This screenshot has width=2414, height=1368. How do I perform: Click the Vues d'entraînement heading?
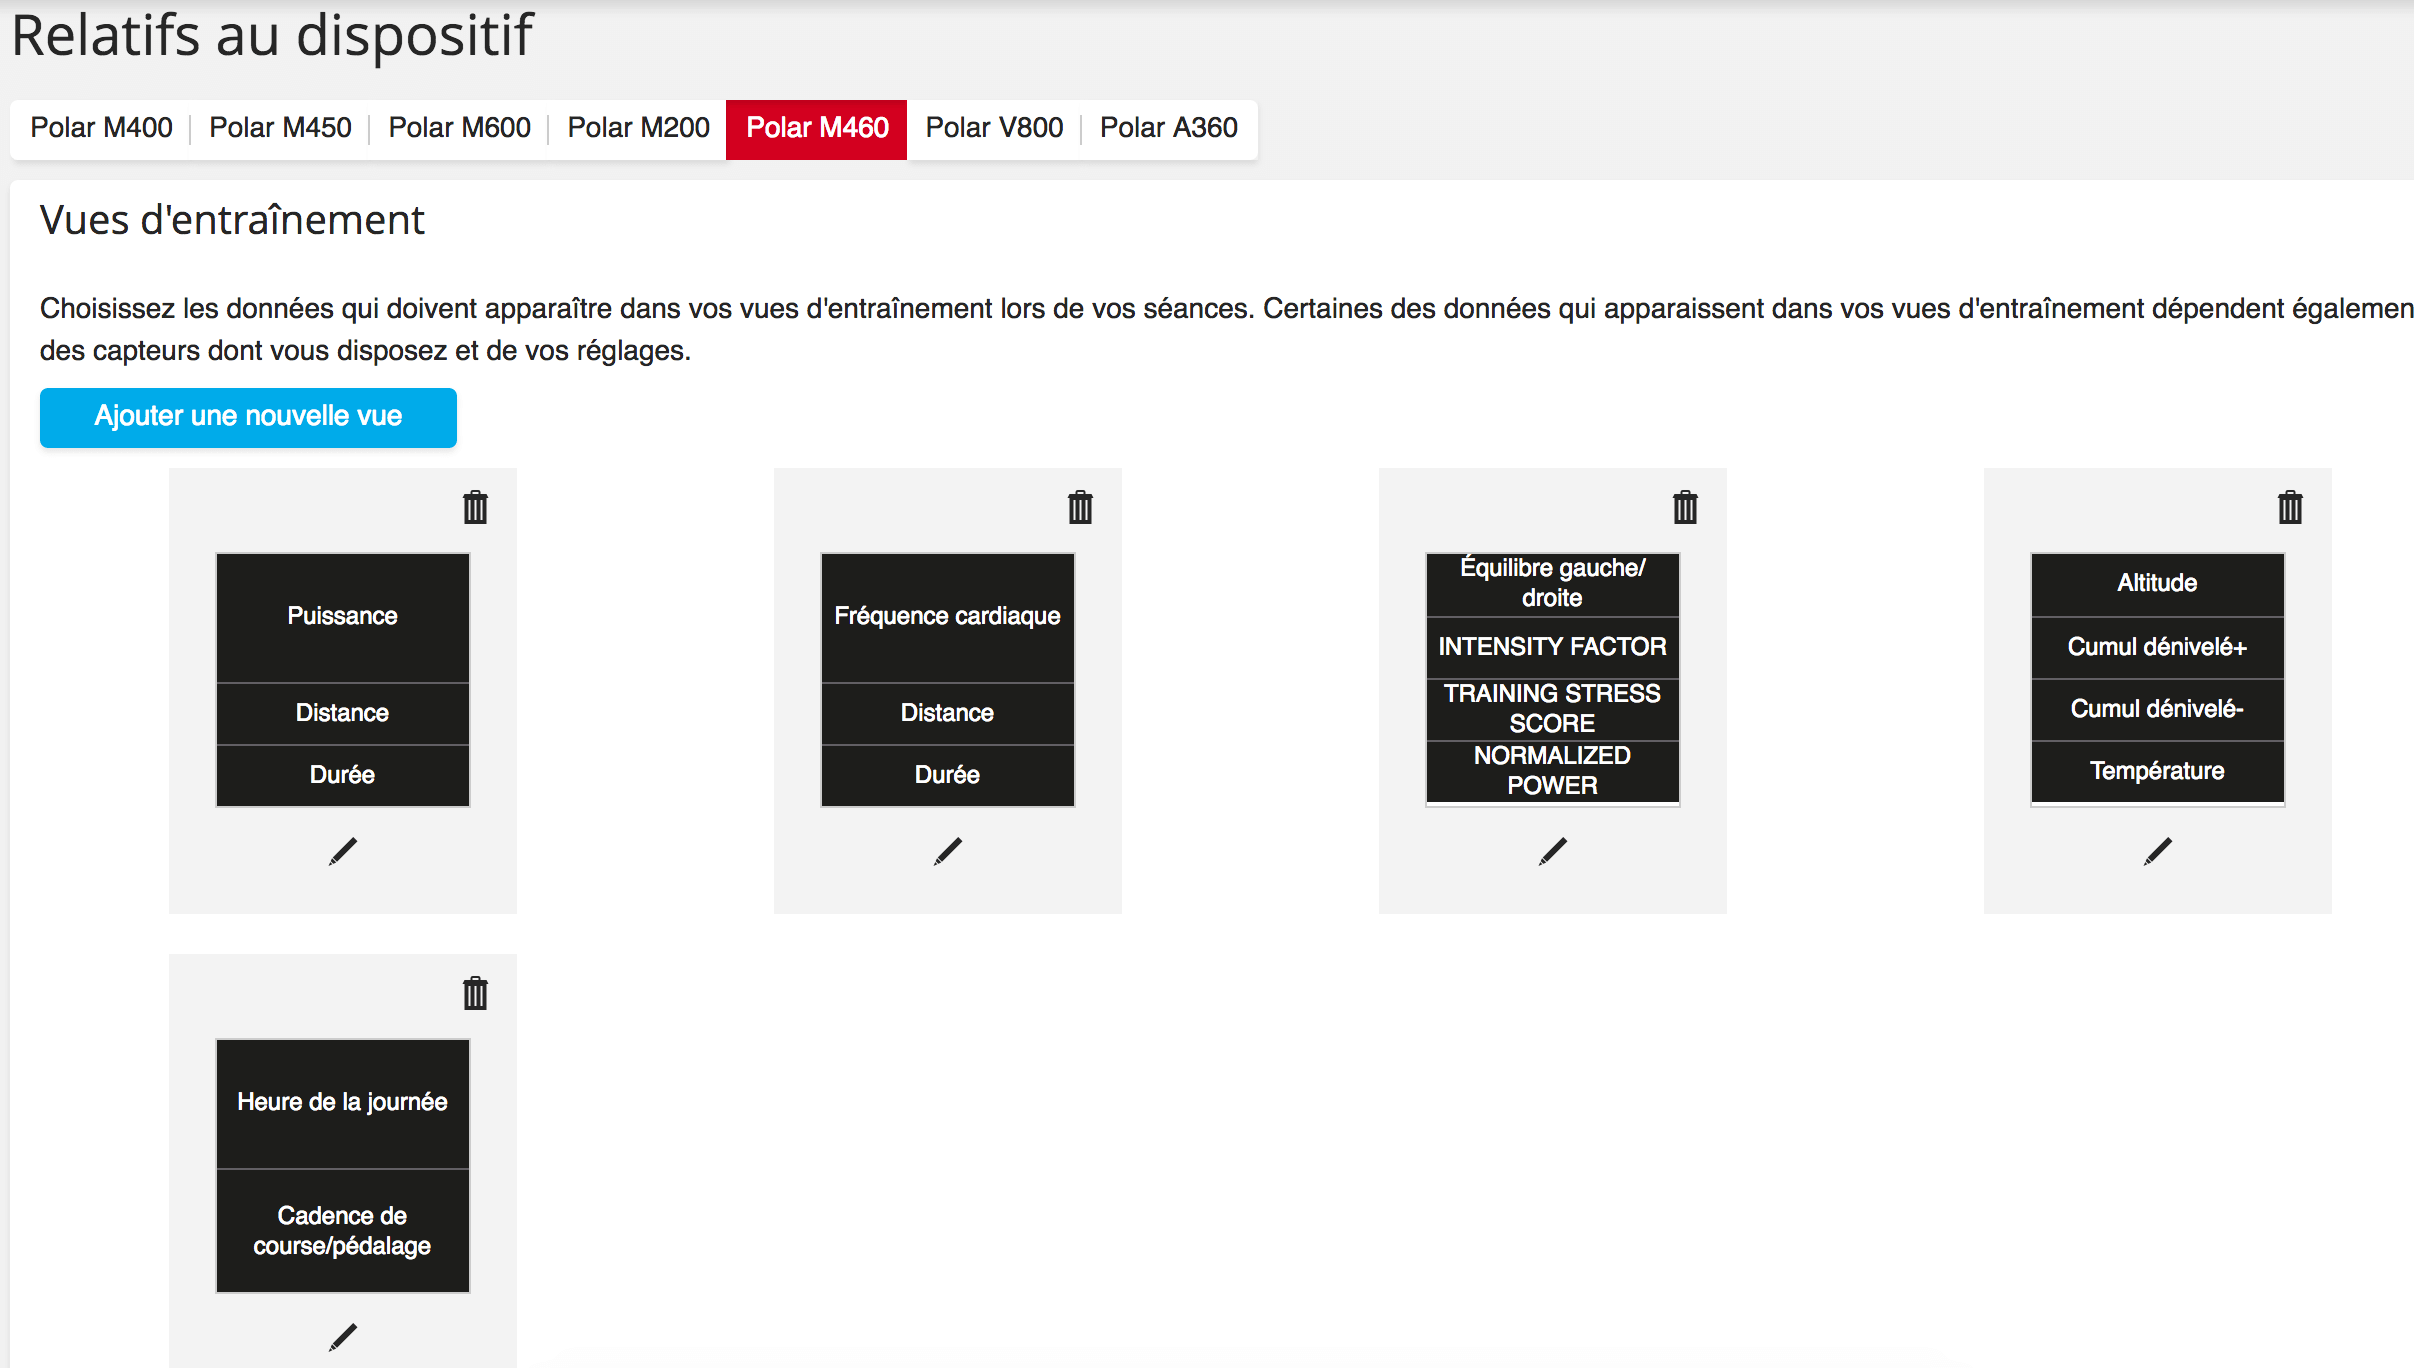[232, 220]
